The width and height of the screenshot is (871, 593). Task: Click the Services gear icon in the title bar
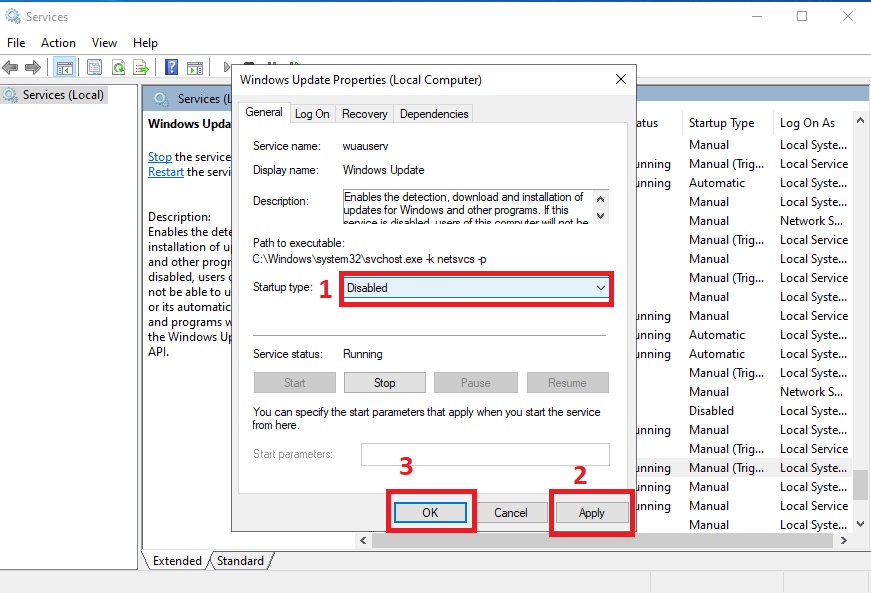click(12, 17)
